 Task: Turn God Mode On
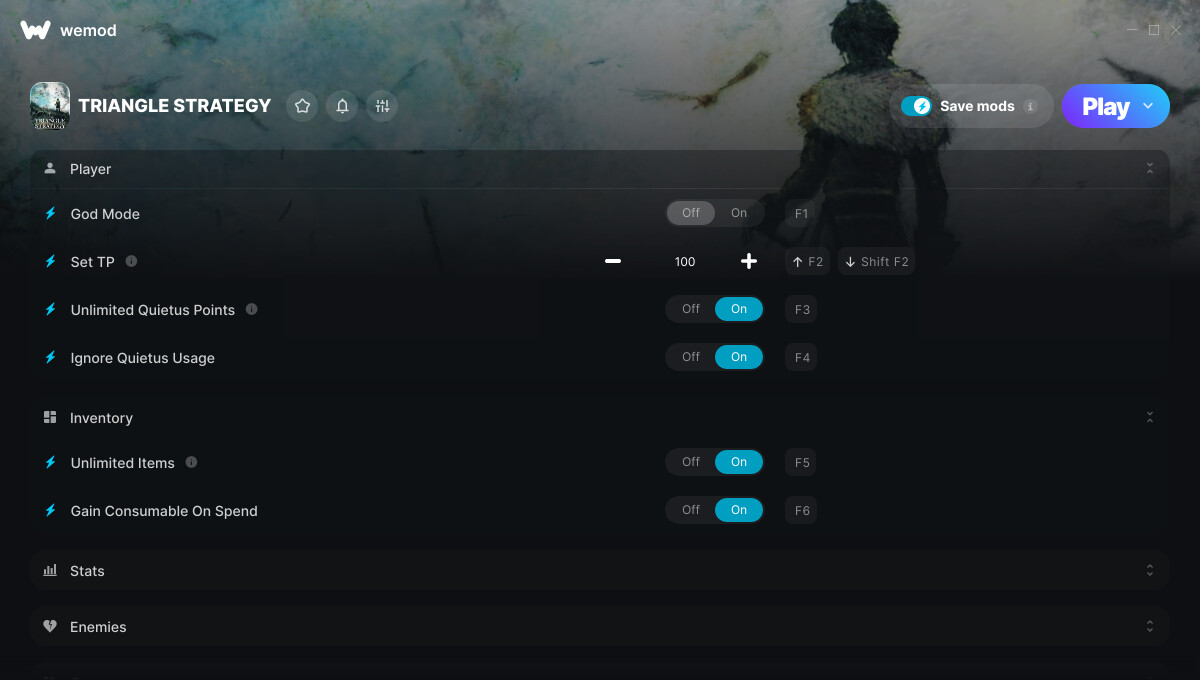[x=739, y=213]
